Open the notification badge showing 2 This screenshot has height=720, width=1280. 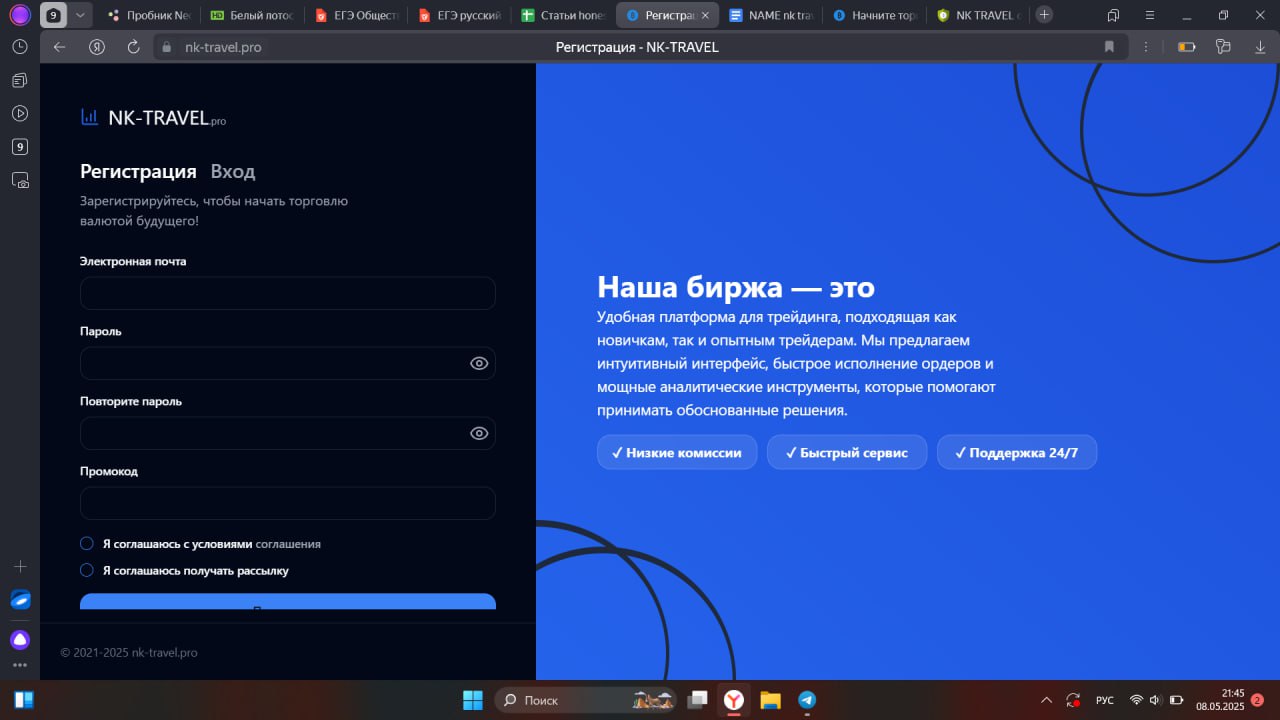(x=1257, y=700)
